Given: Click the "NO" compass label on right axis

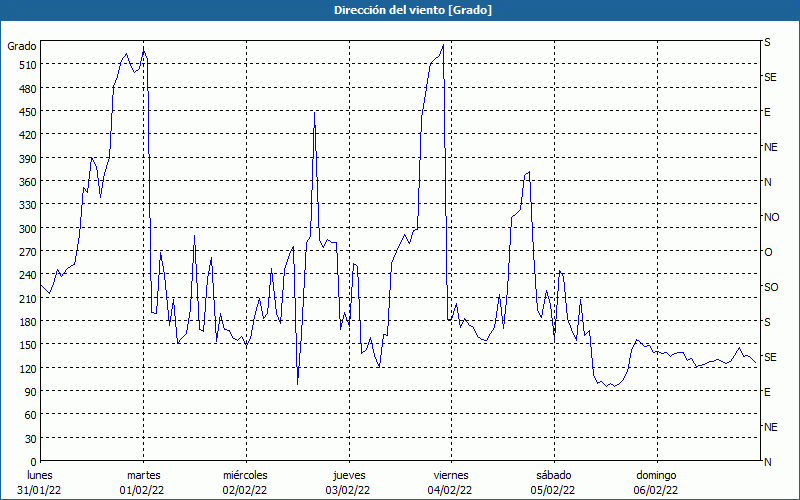Looking at the screenshot, I should click(x=771, y=217).
